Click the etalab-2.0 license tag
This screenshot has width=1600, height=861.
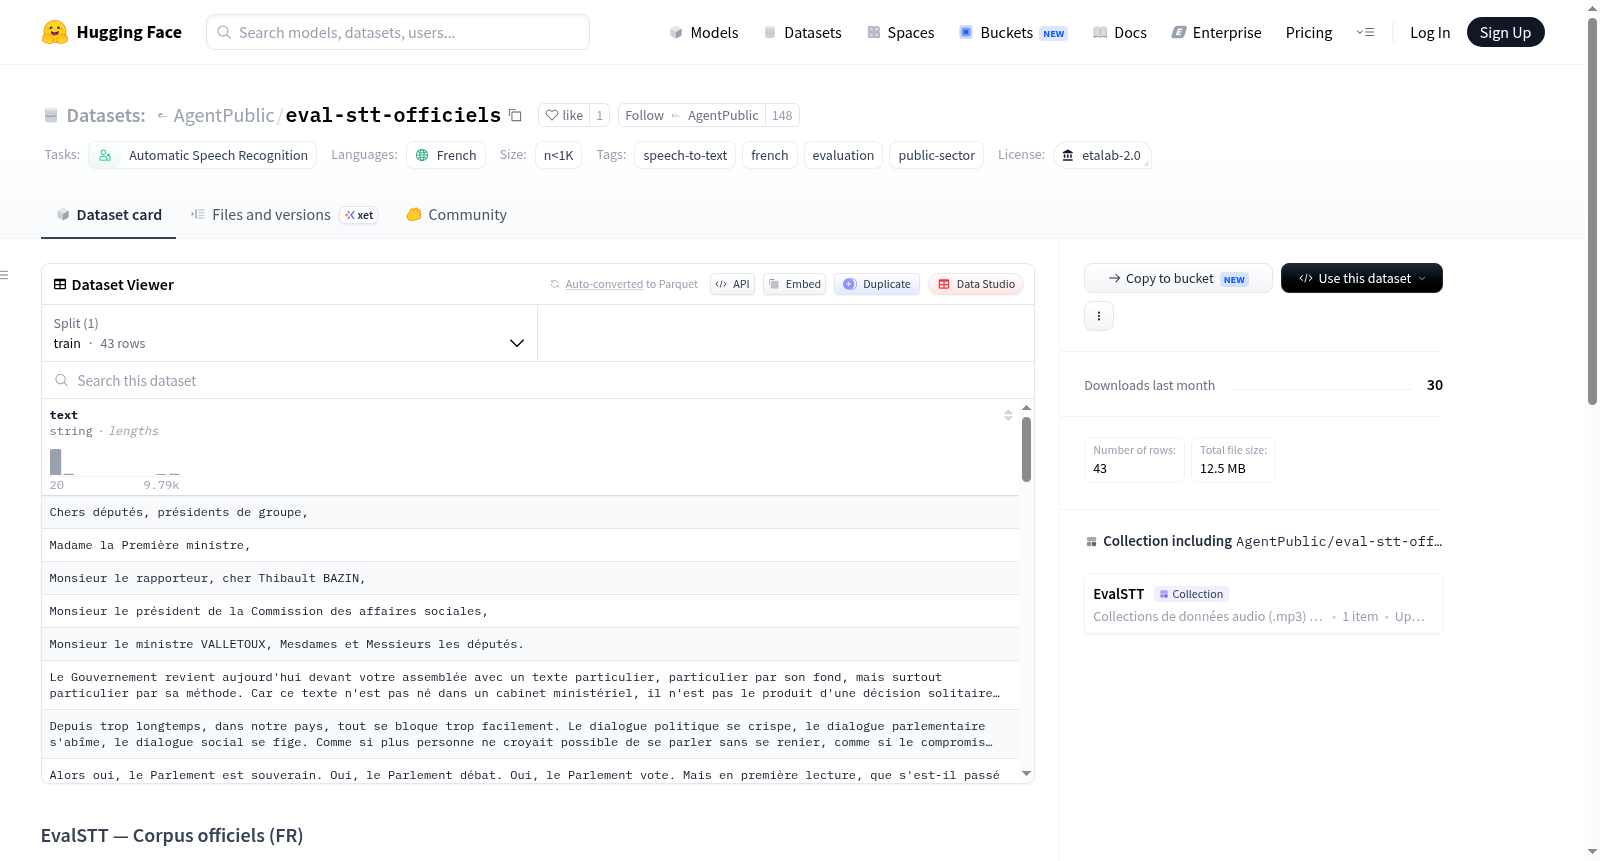(x=1102, y=155)
